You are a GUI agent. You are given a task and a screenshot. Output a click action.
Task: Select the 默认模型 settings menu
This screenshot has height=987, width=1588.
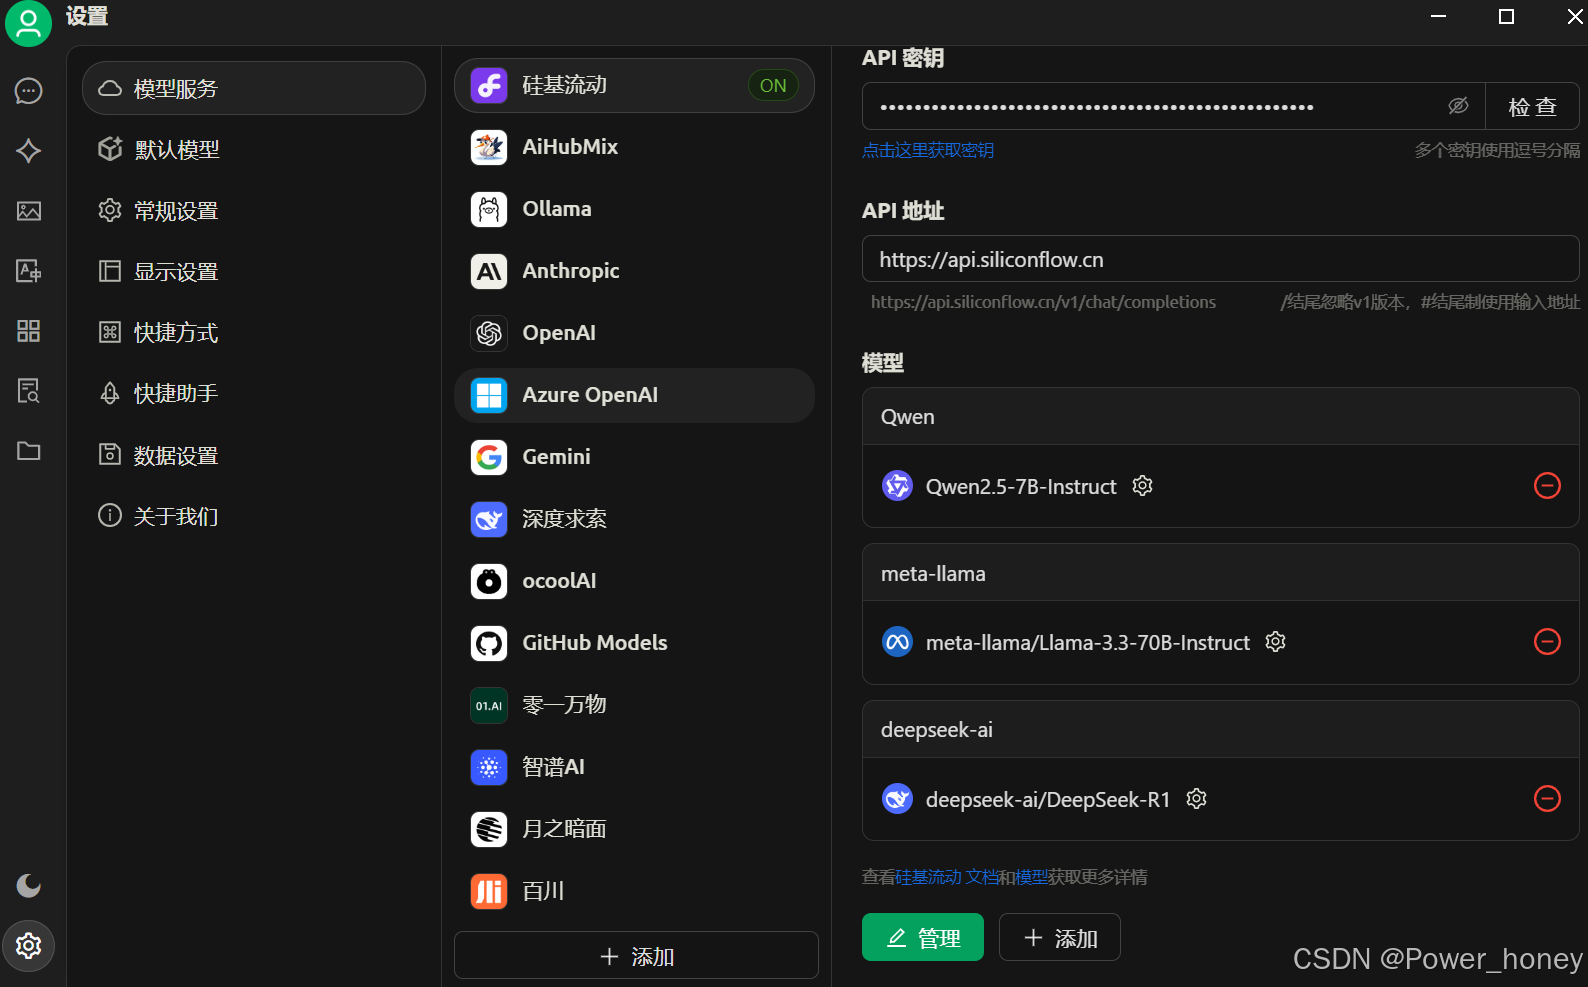[254, 150]
